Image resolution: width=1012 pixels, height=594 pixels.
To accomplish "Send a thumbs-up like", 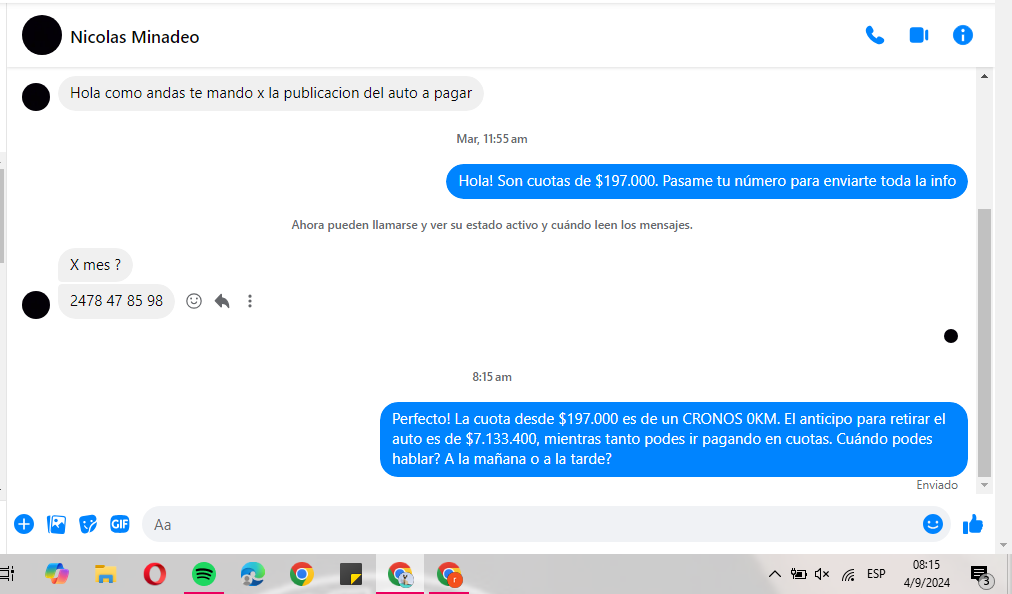I will click(973, 524).
